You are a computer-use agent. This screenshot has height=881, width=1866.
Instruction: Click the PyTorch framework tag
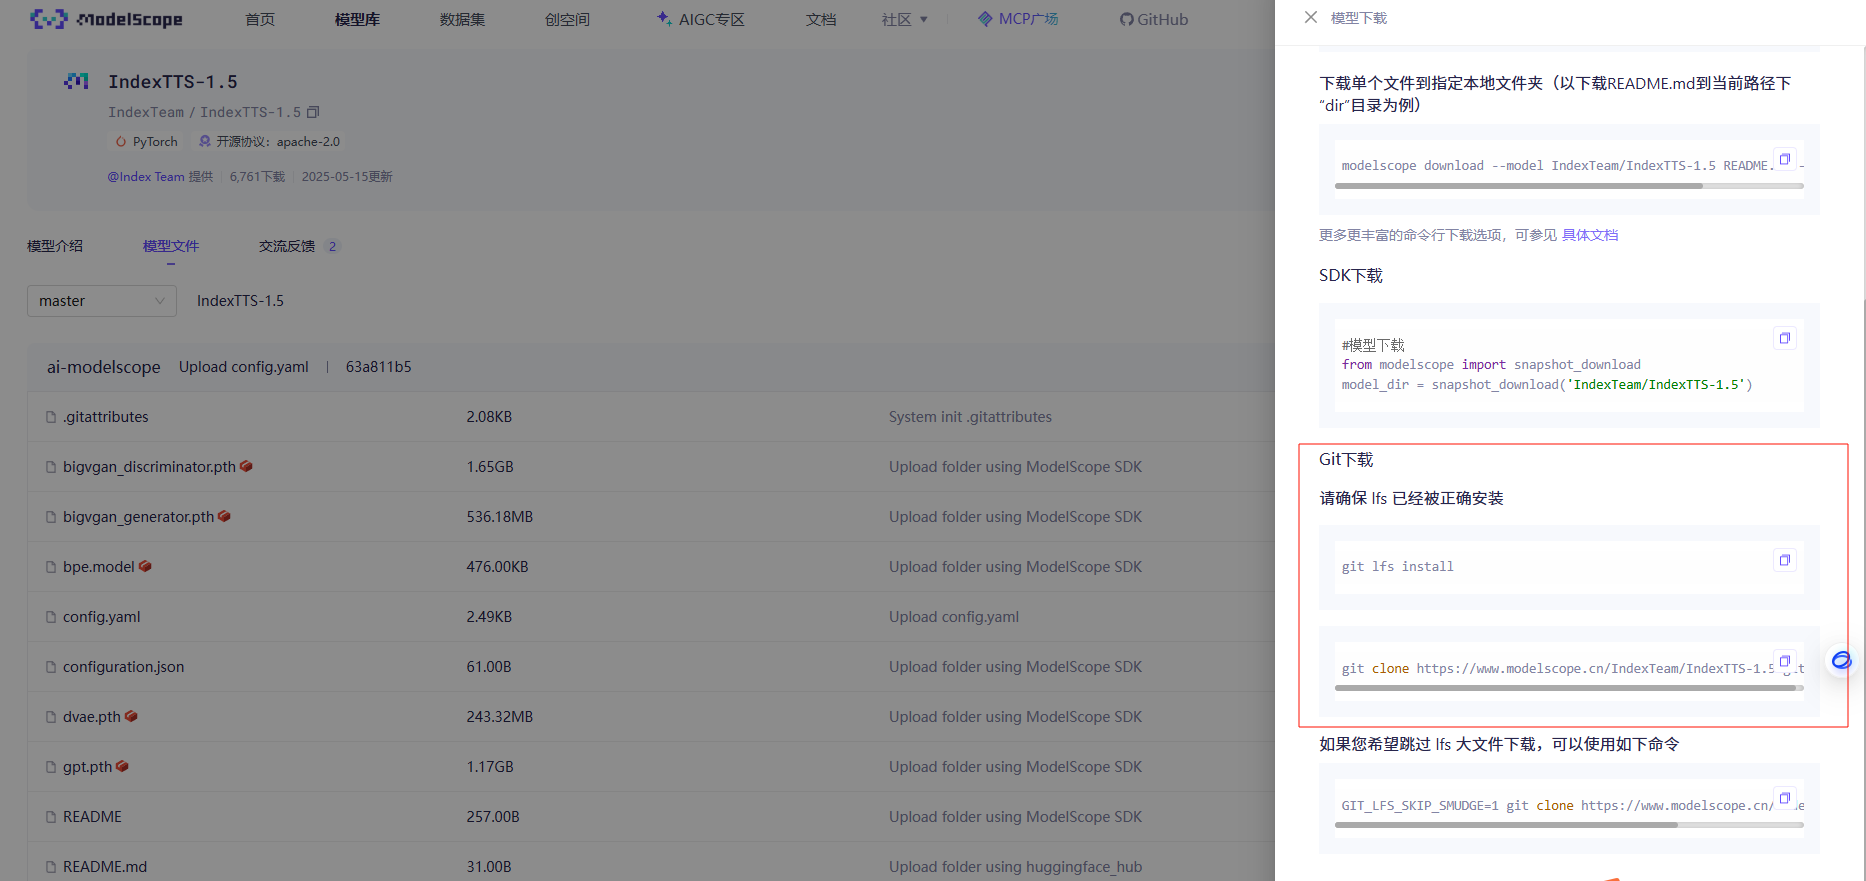pos(146,142)
